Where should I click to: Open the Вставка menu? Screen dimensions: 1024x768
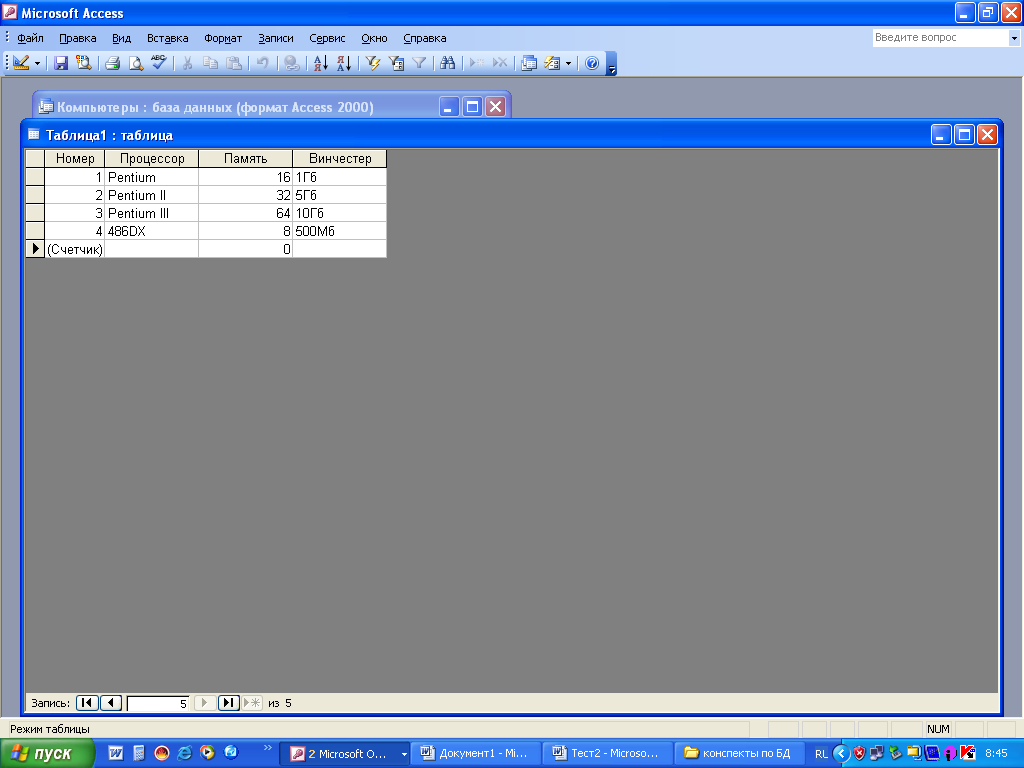tap(167, 38)
